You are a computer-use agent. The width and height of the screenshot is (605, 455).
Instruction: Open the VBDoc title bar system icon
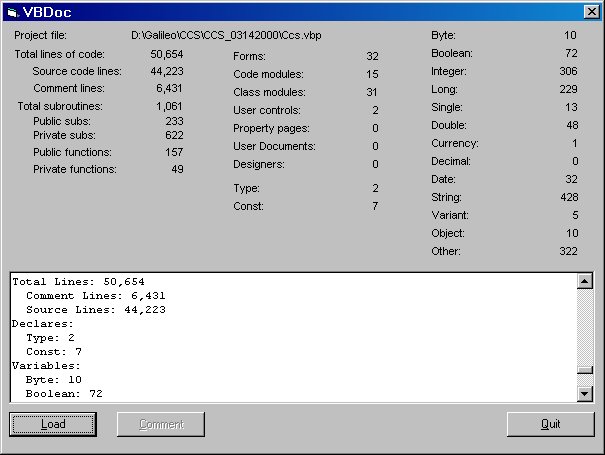point(13,13)
